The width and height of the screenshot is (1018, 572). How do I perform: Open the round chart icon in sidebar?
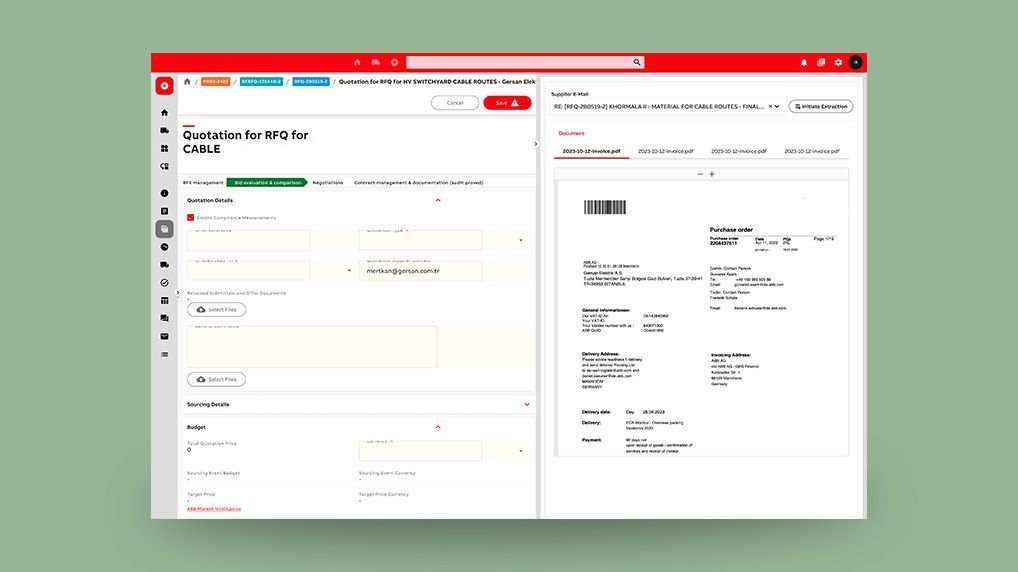click(164, 247)
